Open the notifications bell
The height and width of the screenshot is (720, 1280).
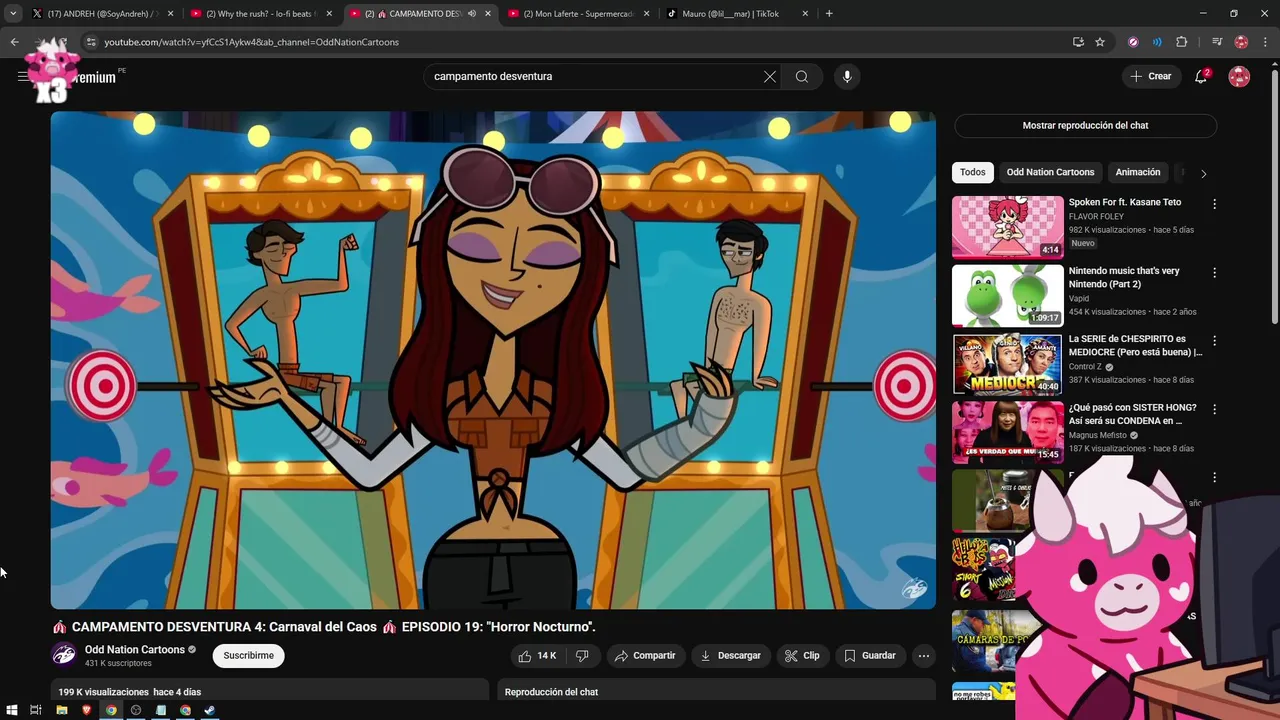(1201, 76)
